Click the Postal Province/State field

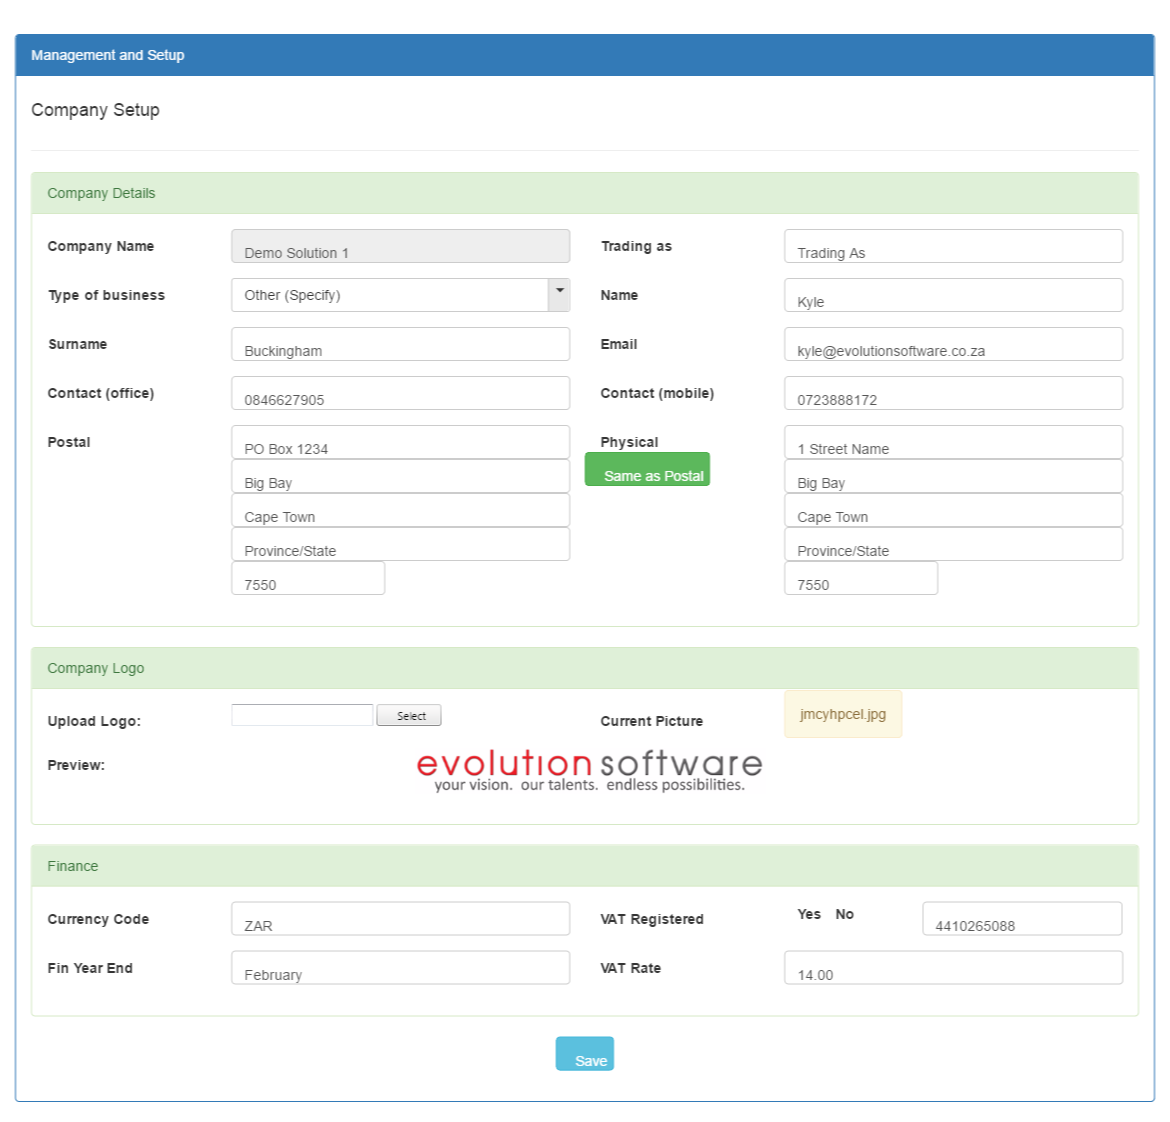(x=401, y=544)
